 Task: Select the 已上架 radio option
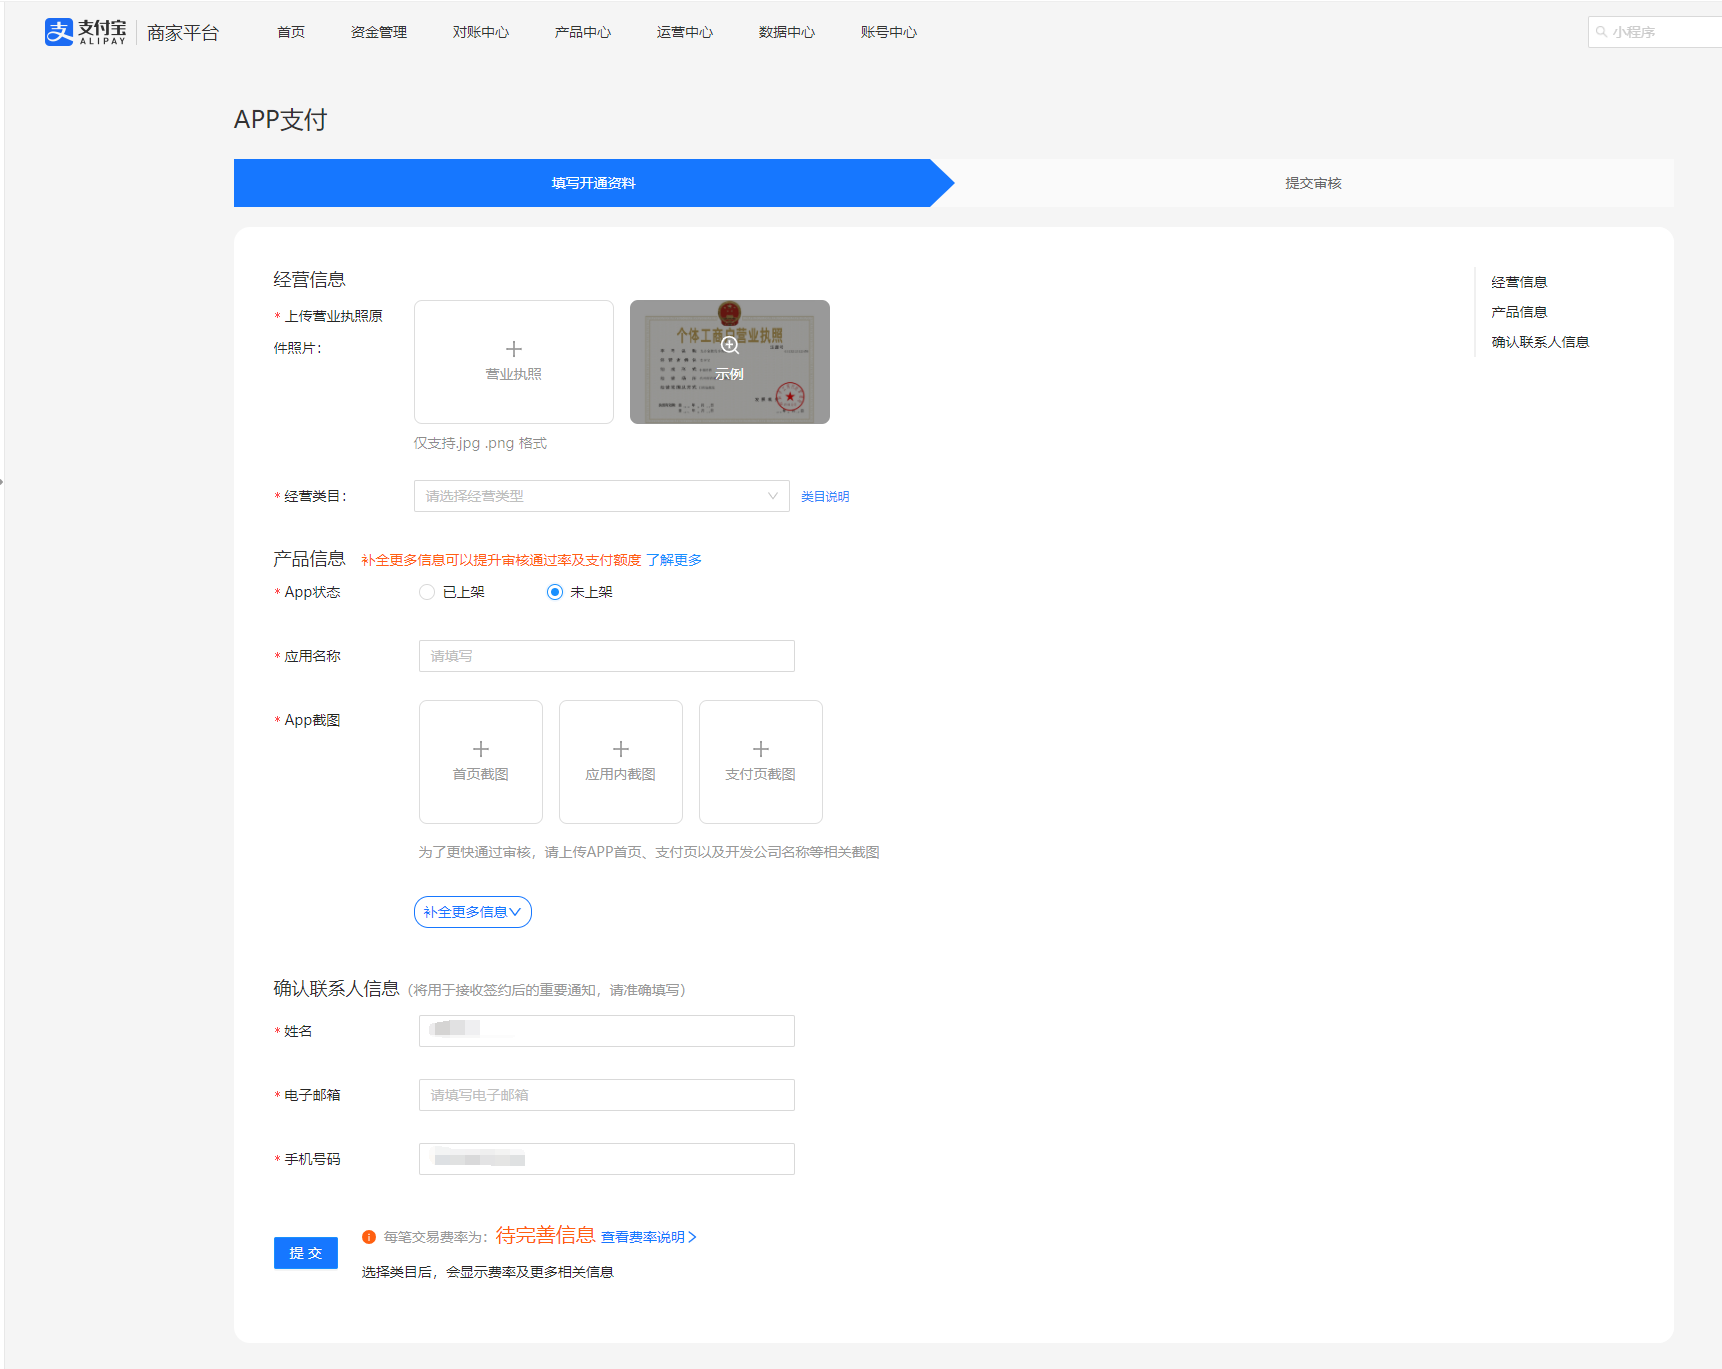click(x=427, y=592)
